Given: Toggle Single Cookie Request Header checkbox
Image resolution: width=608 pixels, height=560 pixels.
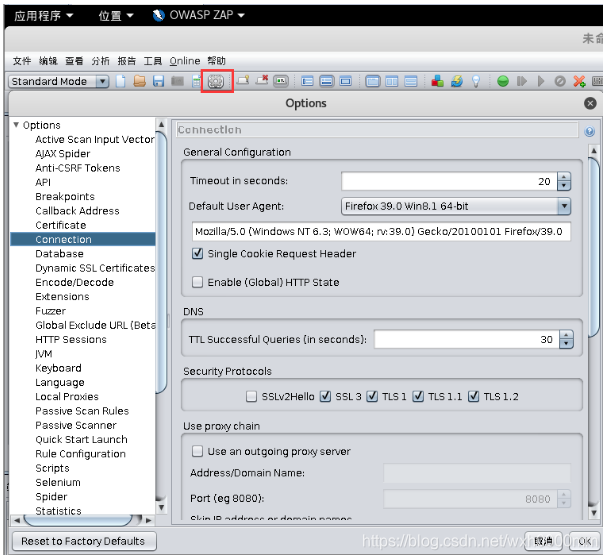Looking at the screenshot, I should pos(198,254).
